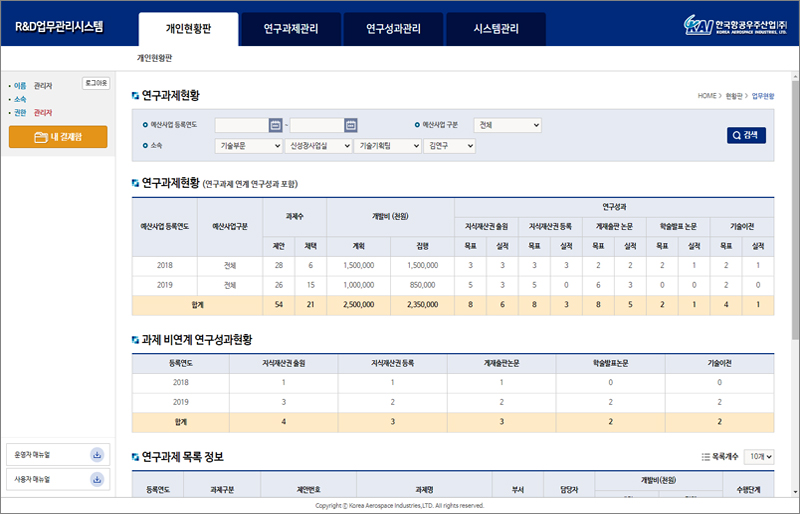This screenshot has width=800, height=514.
Task: Open the 김연구 person dropdown
Action: [450, 146]
